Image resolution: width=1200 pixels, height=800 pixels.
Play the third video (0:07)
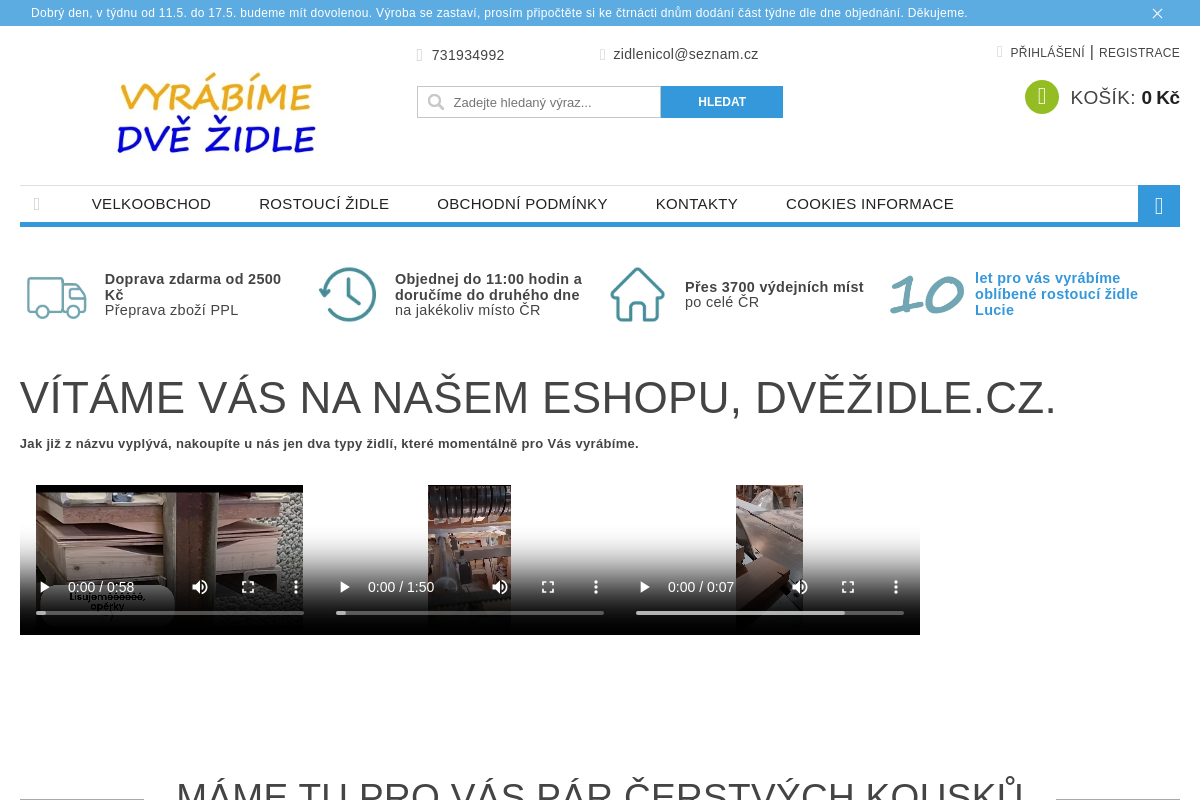click(644, 587)
